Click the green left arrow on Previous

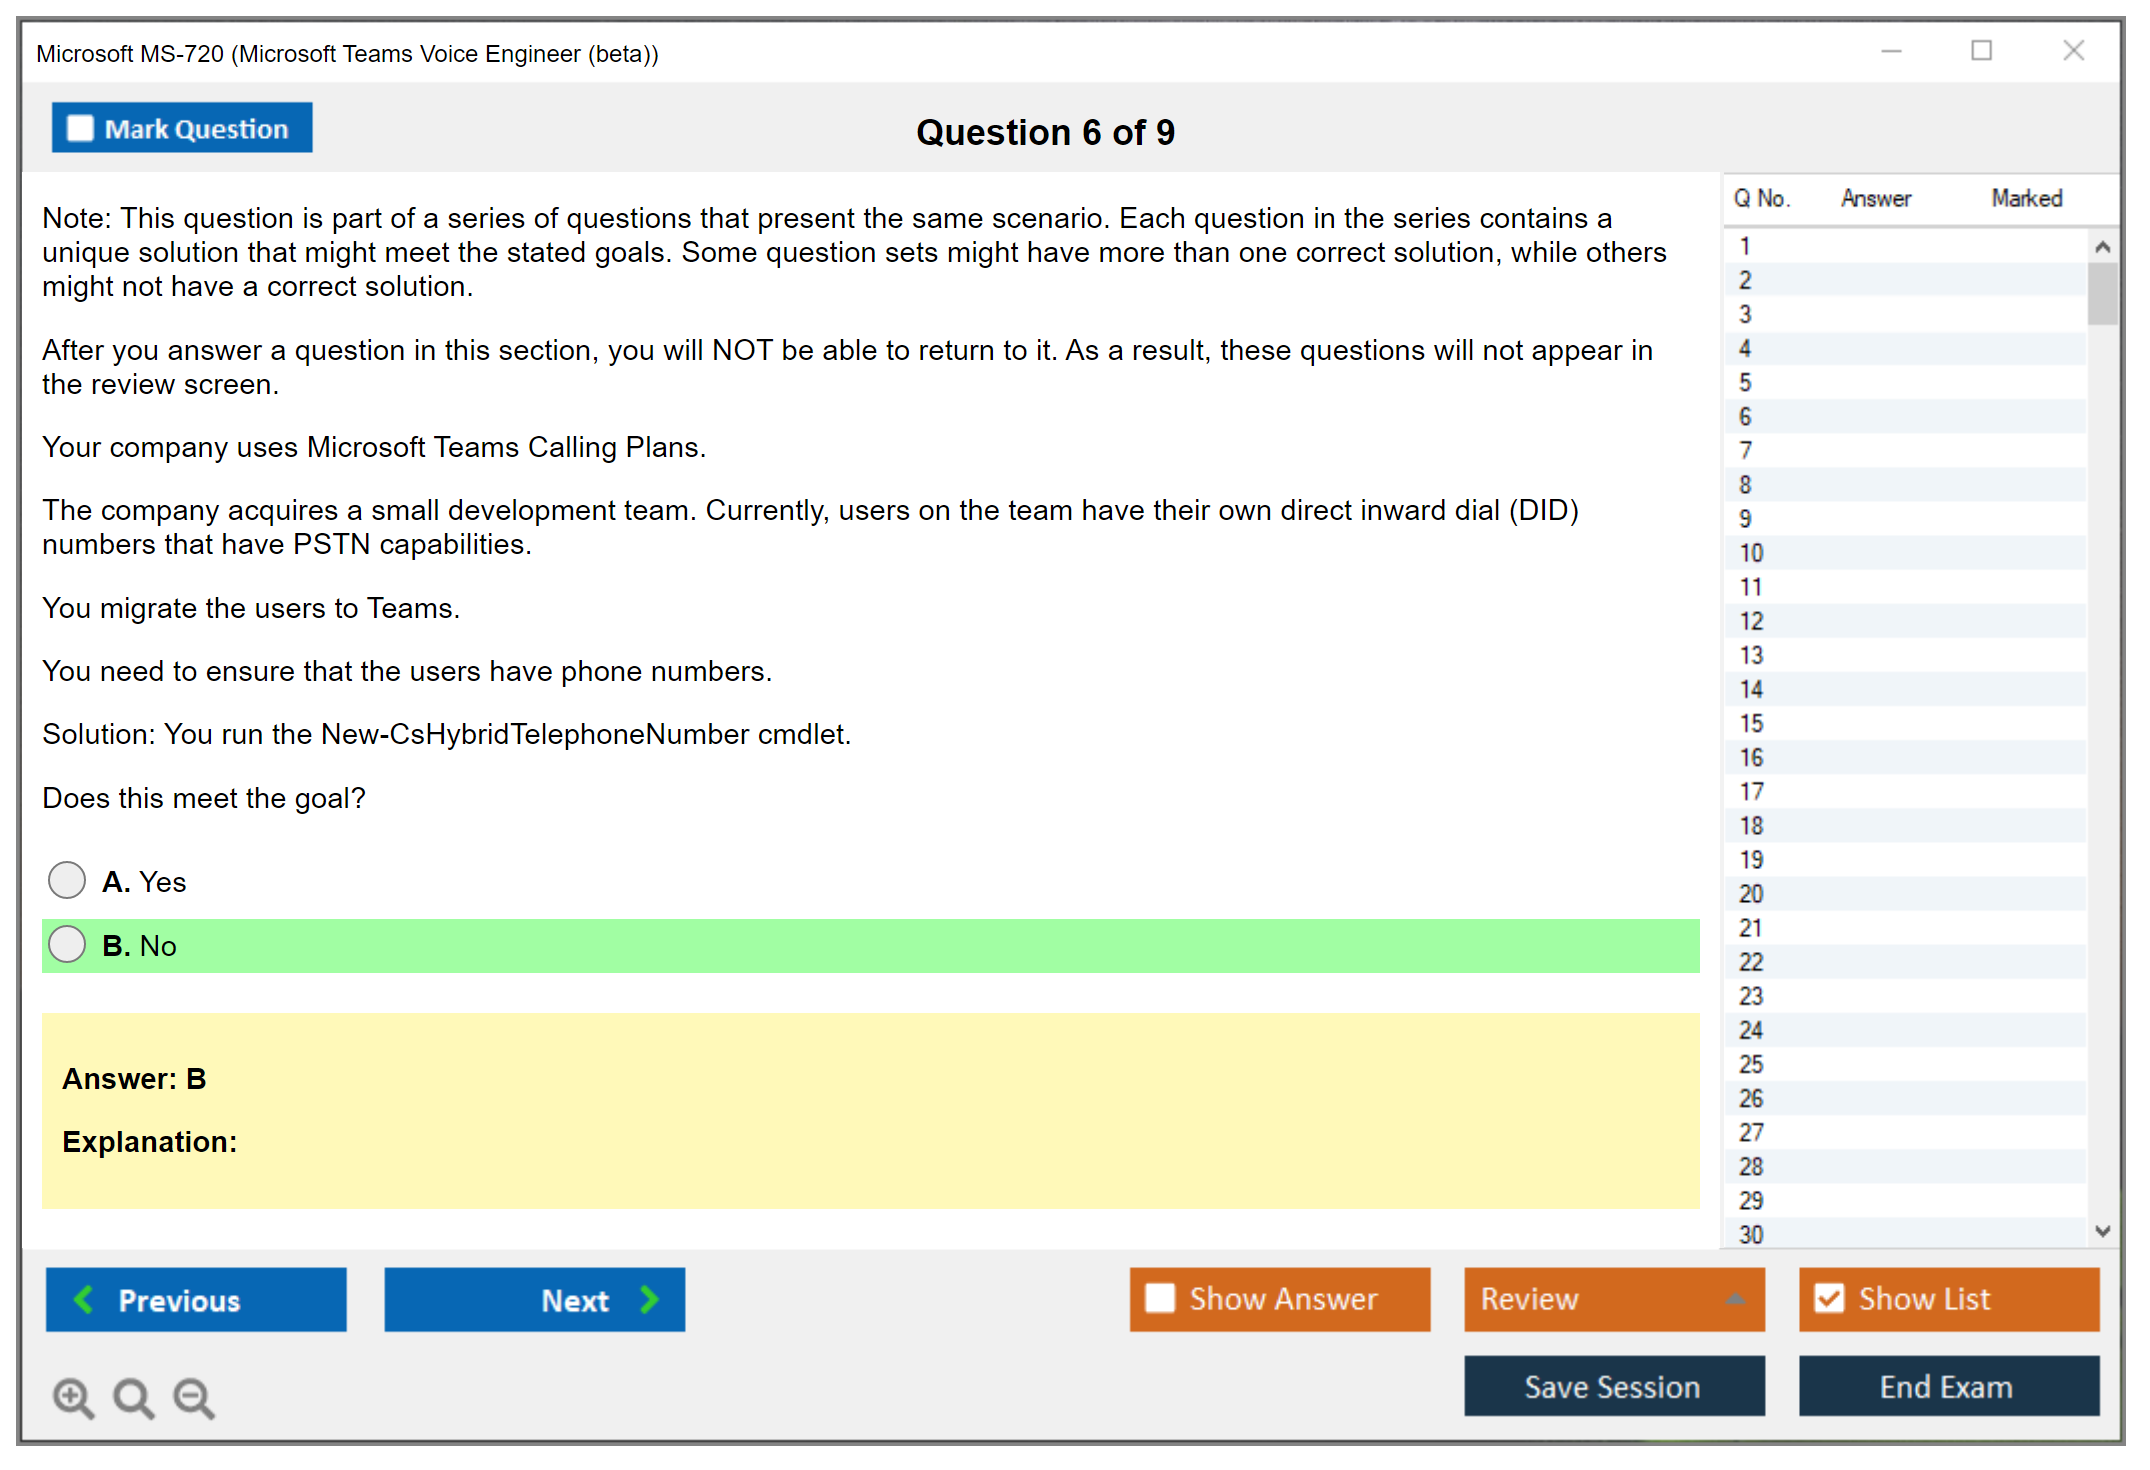pyautogui.click(x=84, y=1299)
